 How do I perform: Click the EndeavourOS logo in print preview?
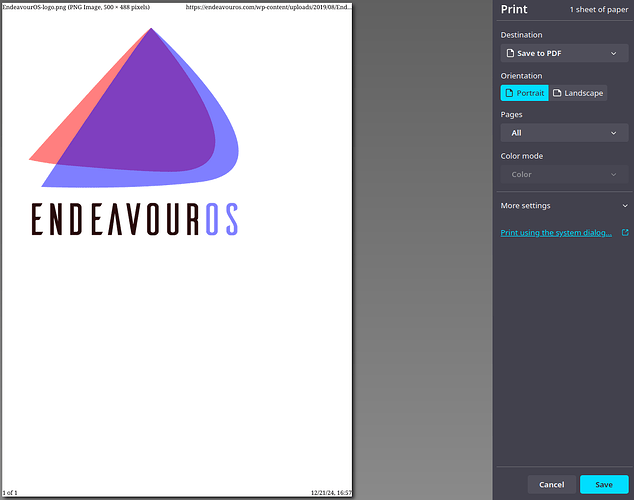(x=134, y=132)
